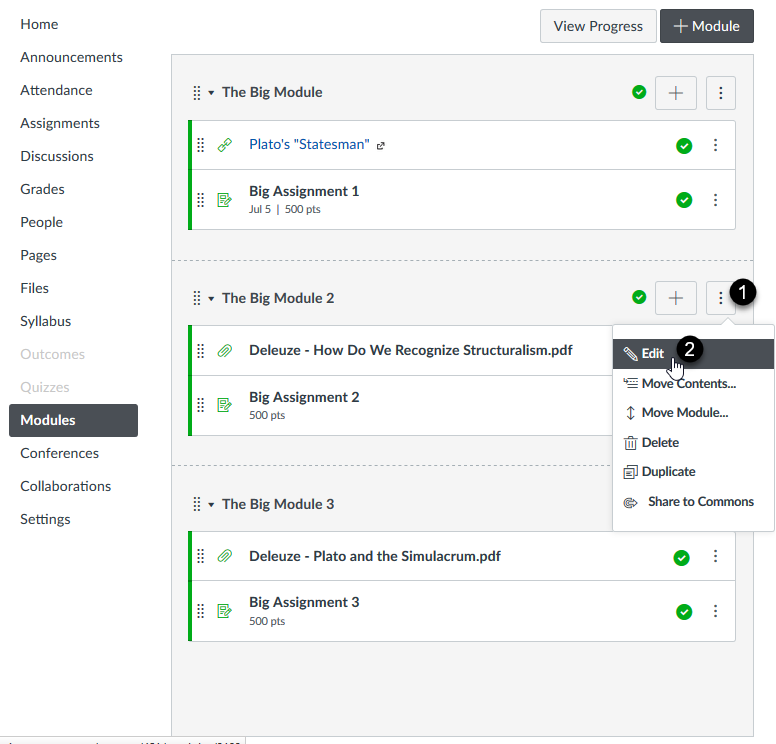The width and height of the screenshot is (776, 744).
Task: Add an item to The Big Module 2
Action: point(676,298)
